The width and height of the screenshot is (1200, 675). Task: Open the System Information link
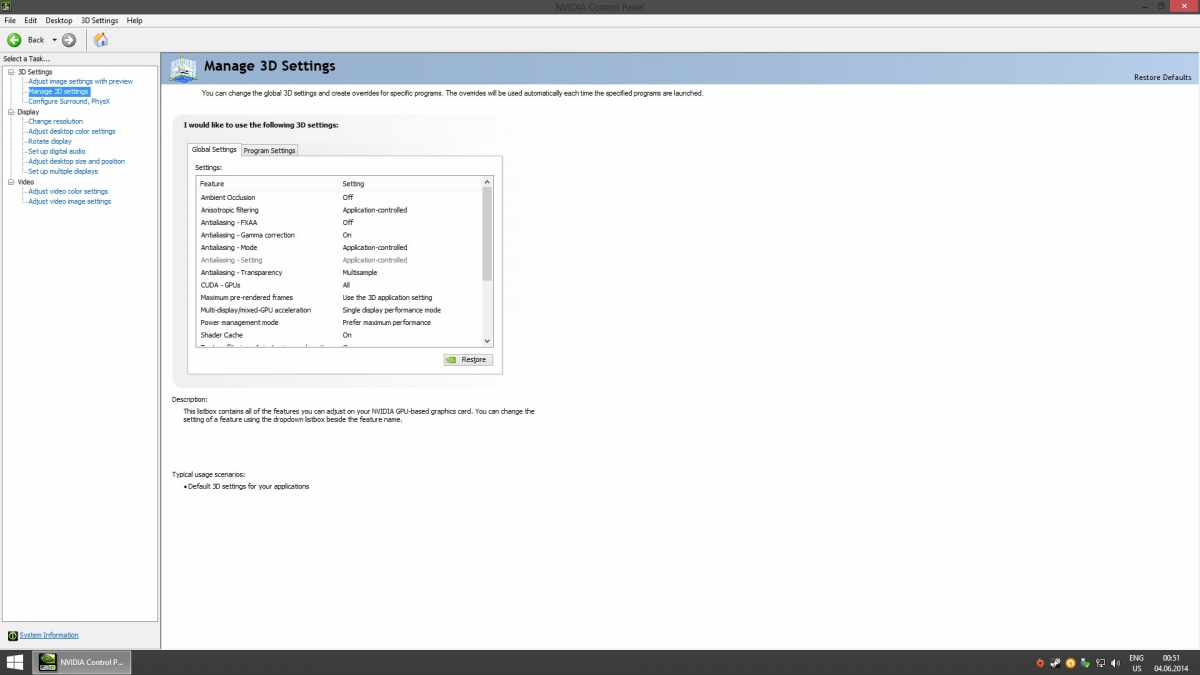point(49,635)
